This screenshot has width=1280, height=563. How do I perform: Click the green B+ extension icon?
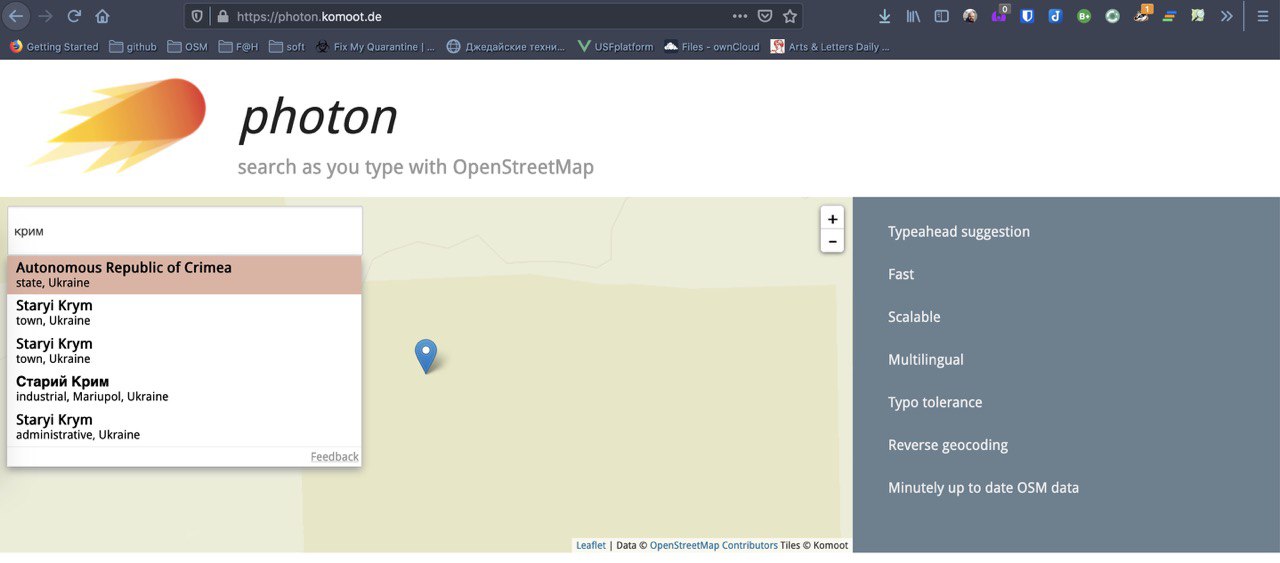1084,16
